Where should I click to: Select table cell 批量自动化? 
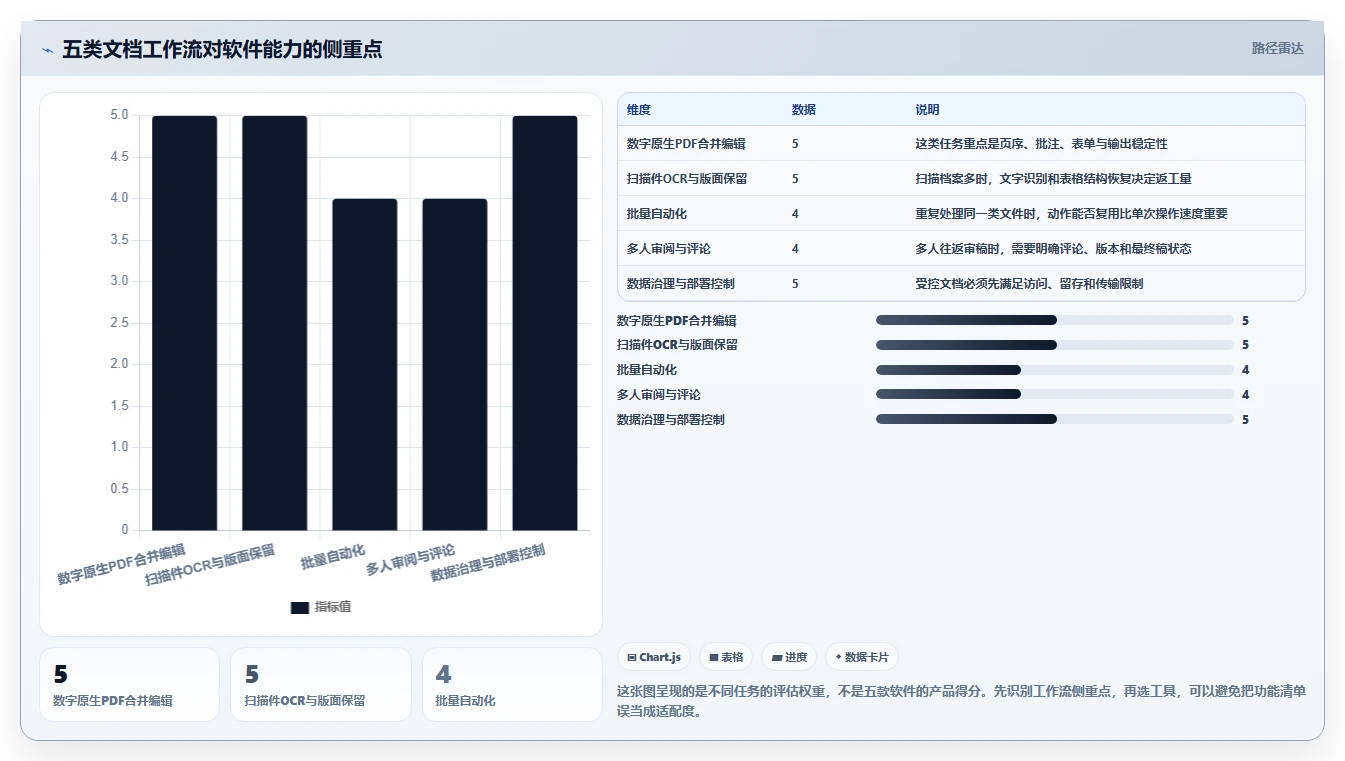(657, 214)
